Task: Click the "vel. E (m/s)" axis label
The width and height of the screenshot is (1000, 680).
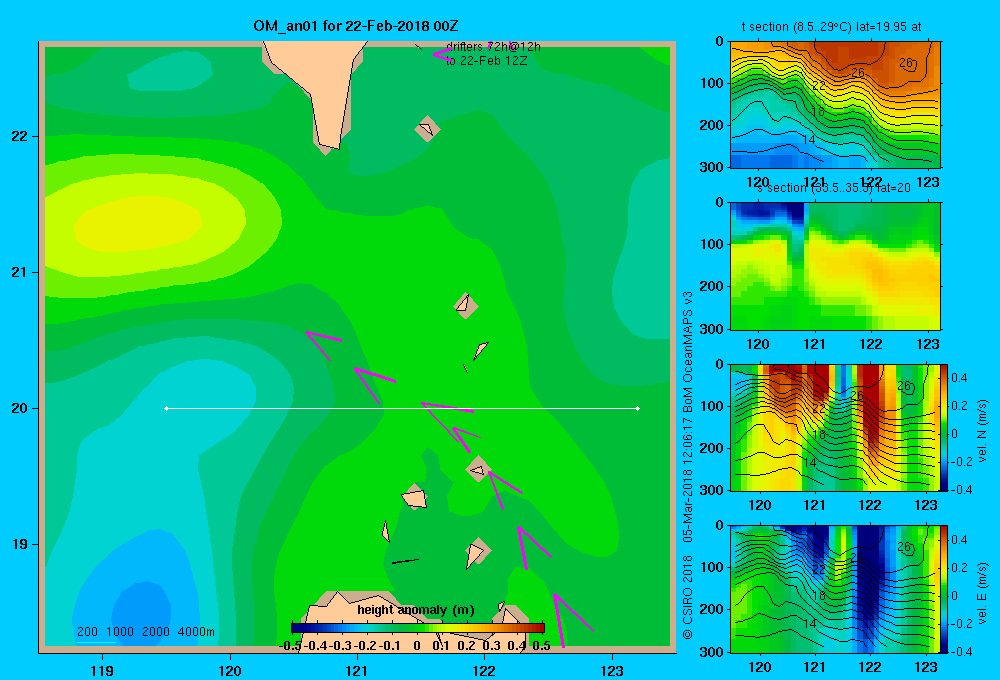Action: coord(983,593)
